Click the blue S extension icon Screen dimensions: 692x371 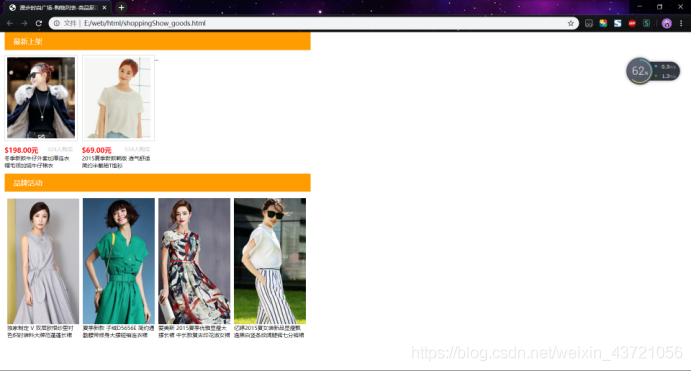[x=617, y=23]
